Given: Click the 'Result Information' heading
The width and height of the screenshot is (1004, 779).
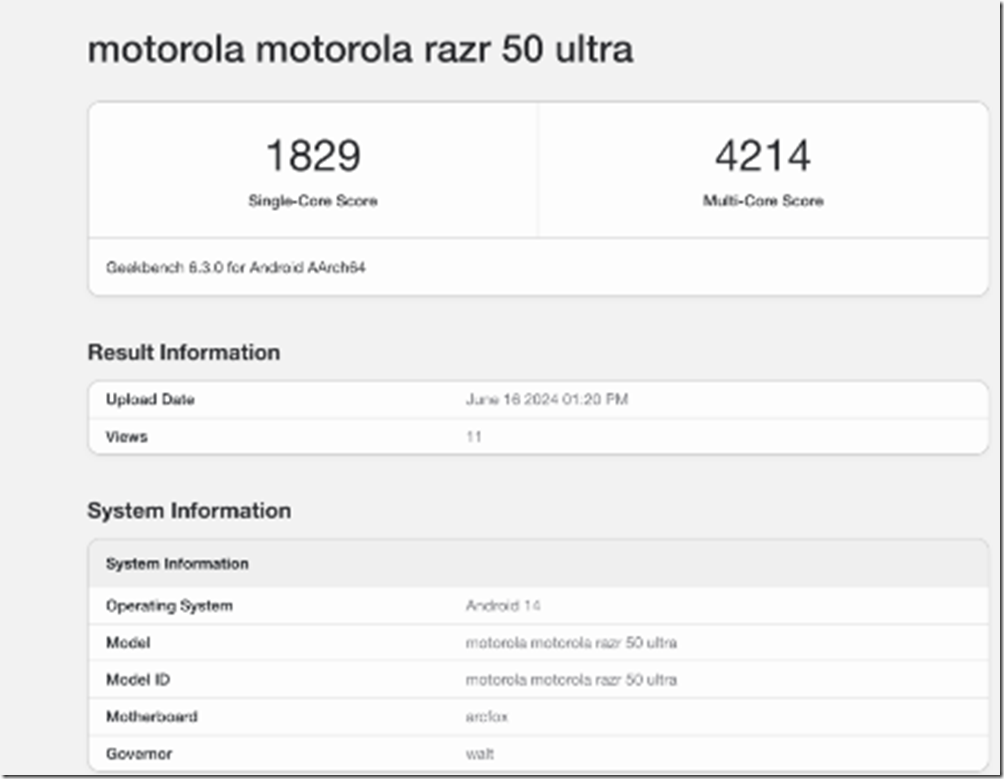Looking at the screenshot, I should (183, 353).
